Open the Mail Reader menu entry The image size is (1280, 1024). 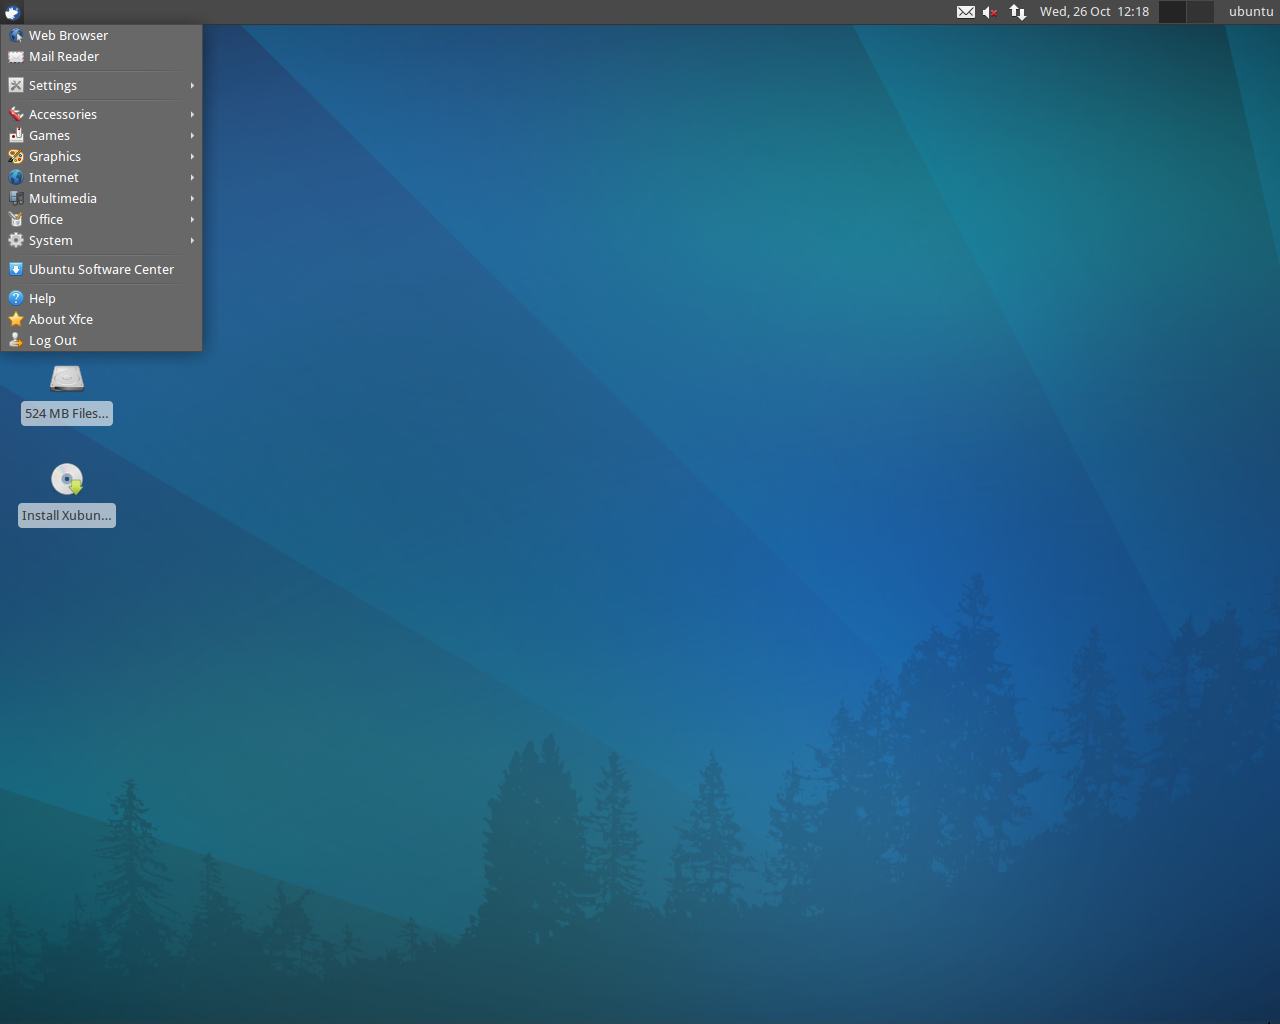pyautogui.click(x=101, y=56)
